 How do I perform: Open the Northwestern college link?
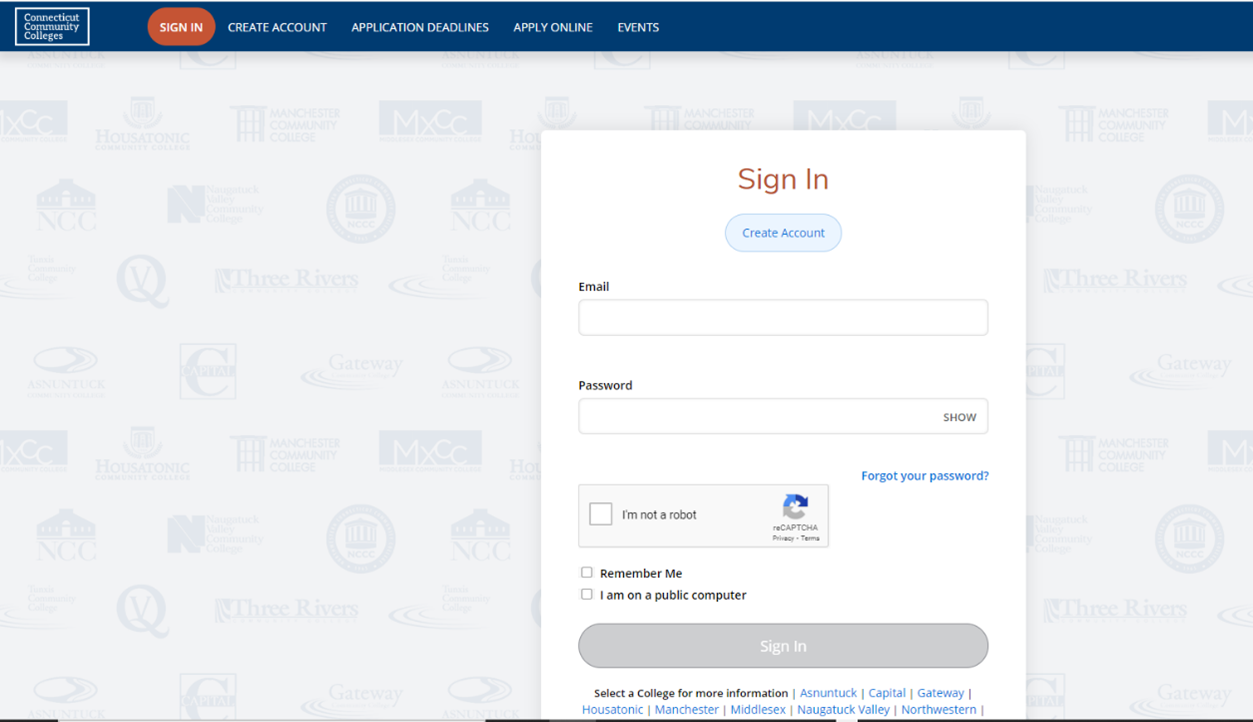[x=939, y=710]
